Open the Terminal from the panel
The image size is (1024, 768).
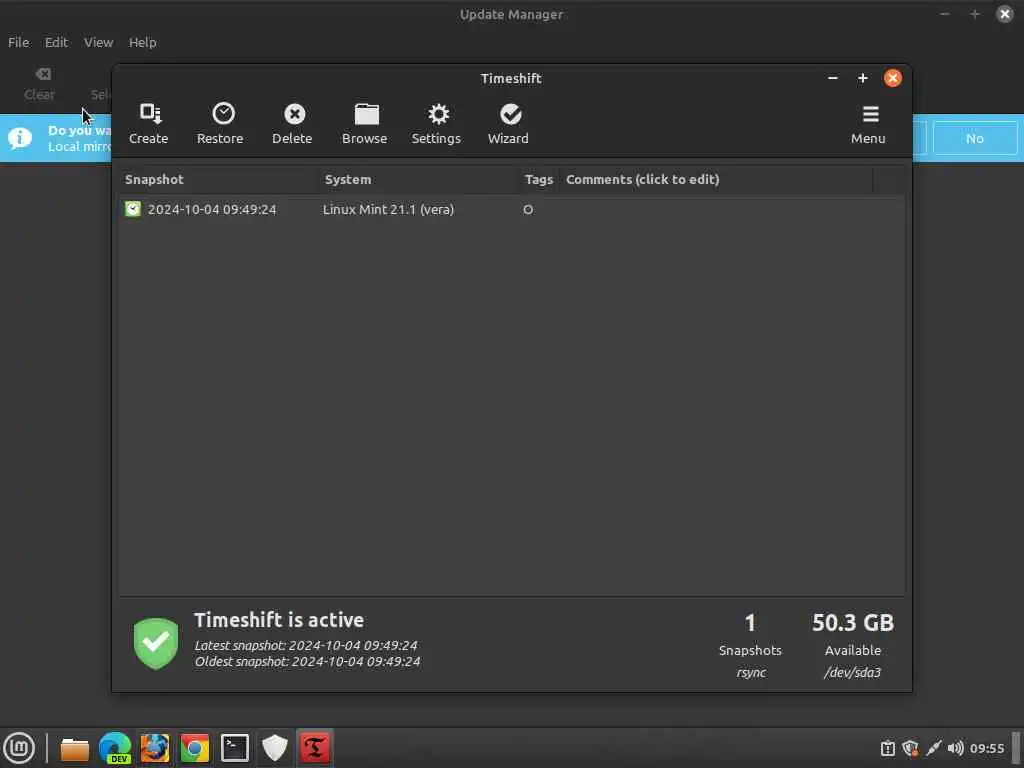click(x=234, y=748)
